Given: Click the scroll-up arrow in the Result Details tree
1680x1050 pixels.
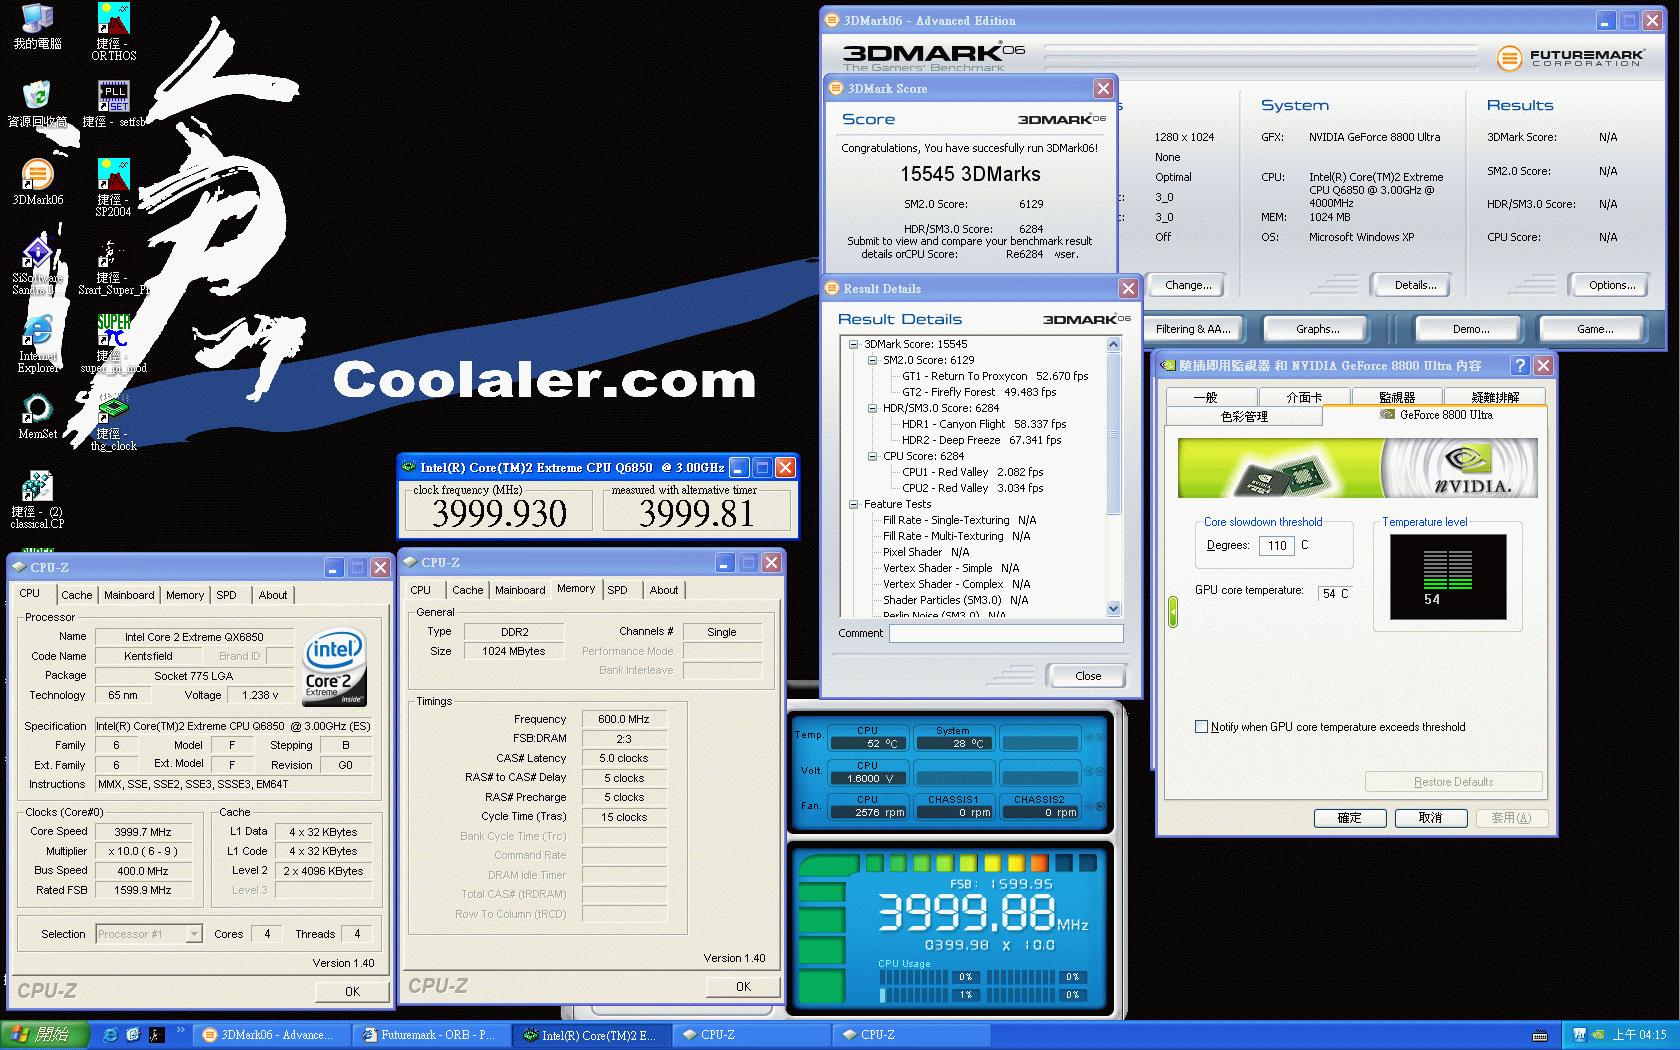Looking at the screenshot, I should pos(1114,345).
